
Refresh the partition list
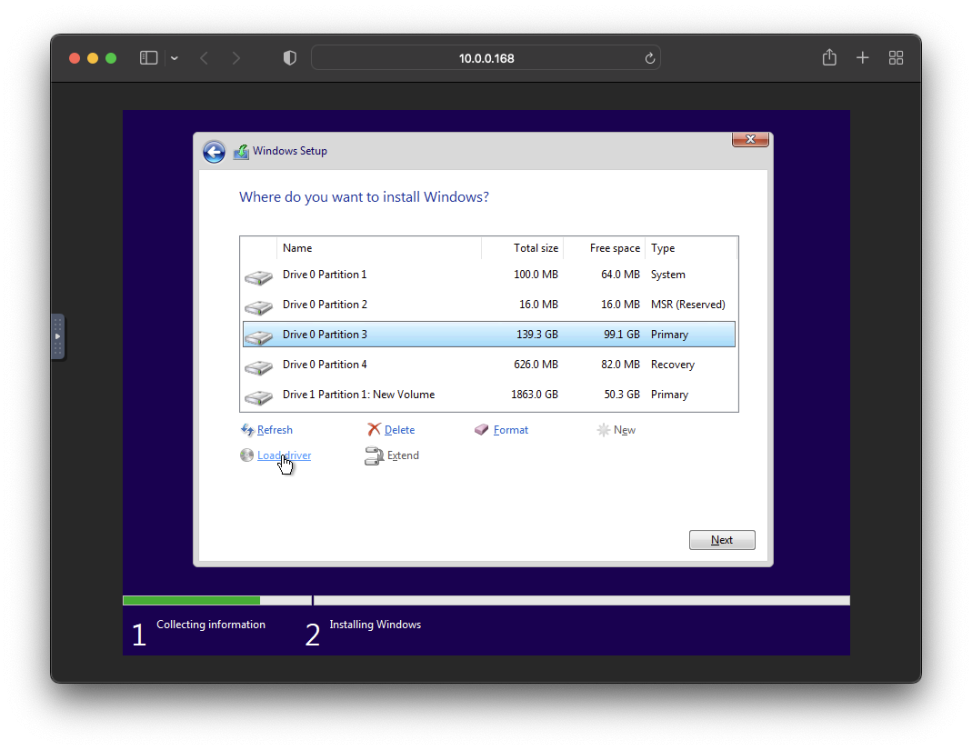coord(275,430)
